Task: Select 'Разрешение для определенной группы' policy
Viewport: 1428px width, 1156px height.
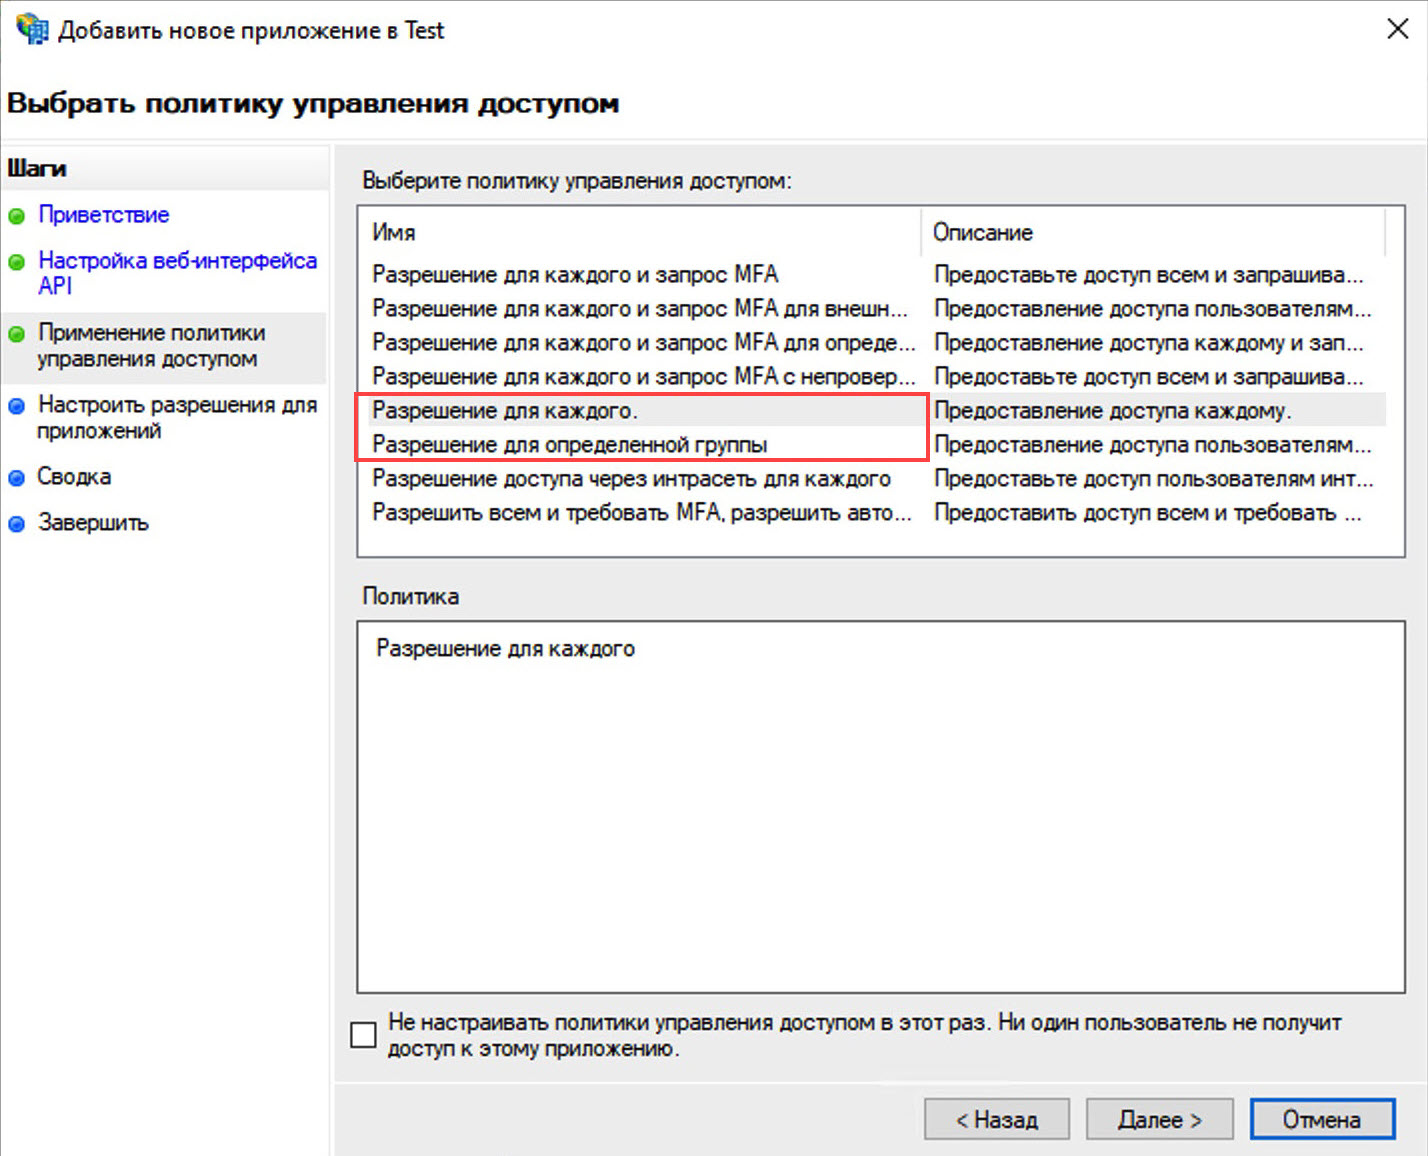Action: (569, 445)
